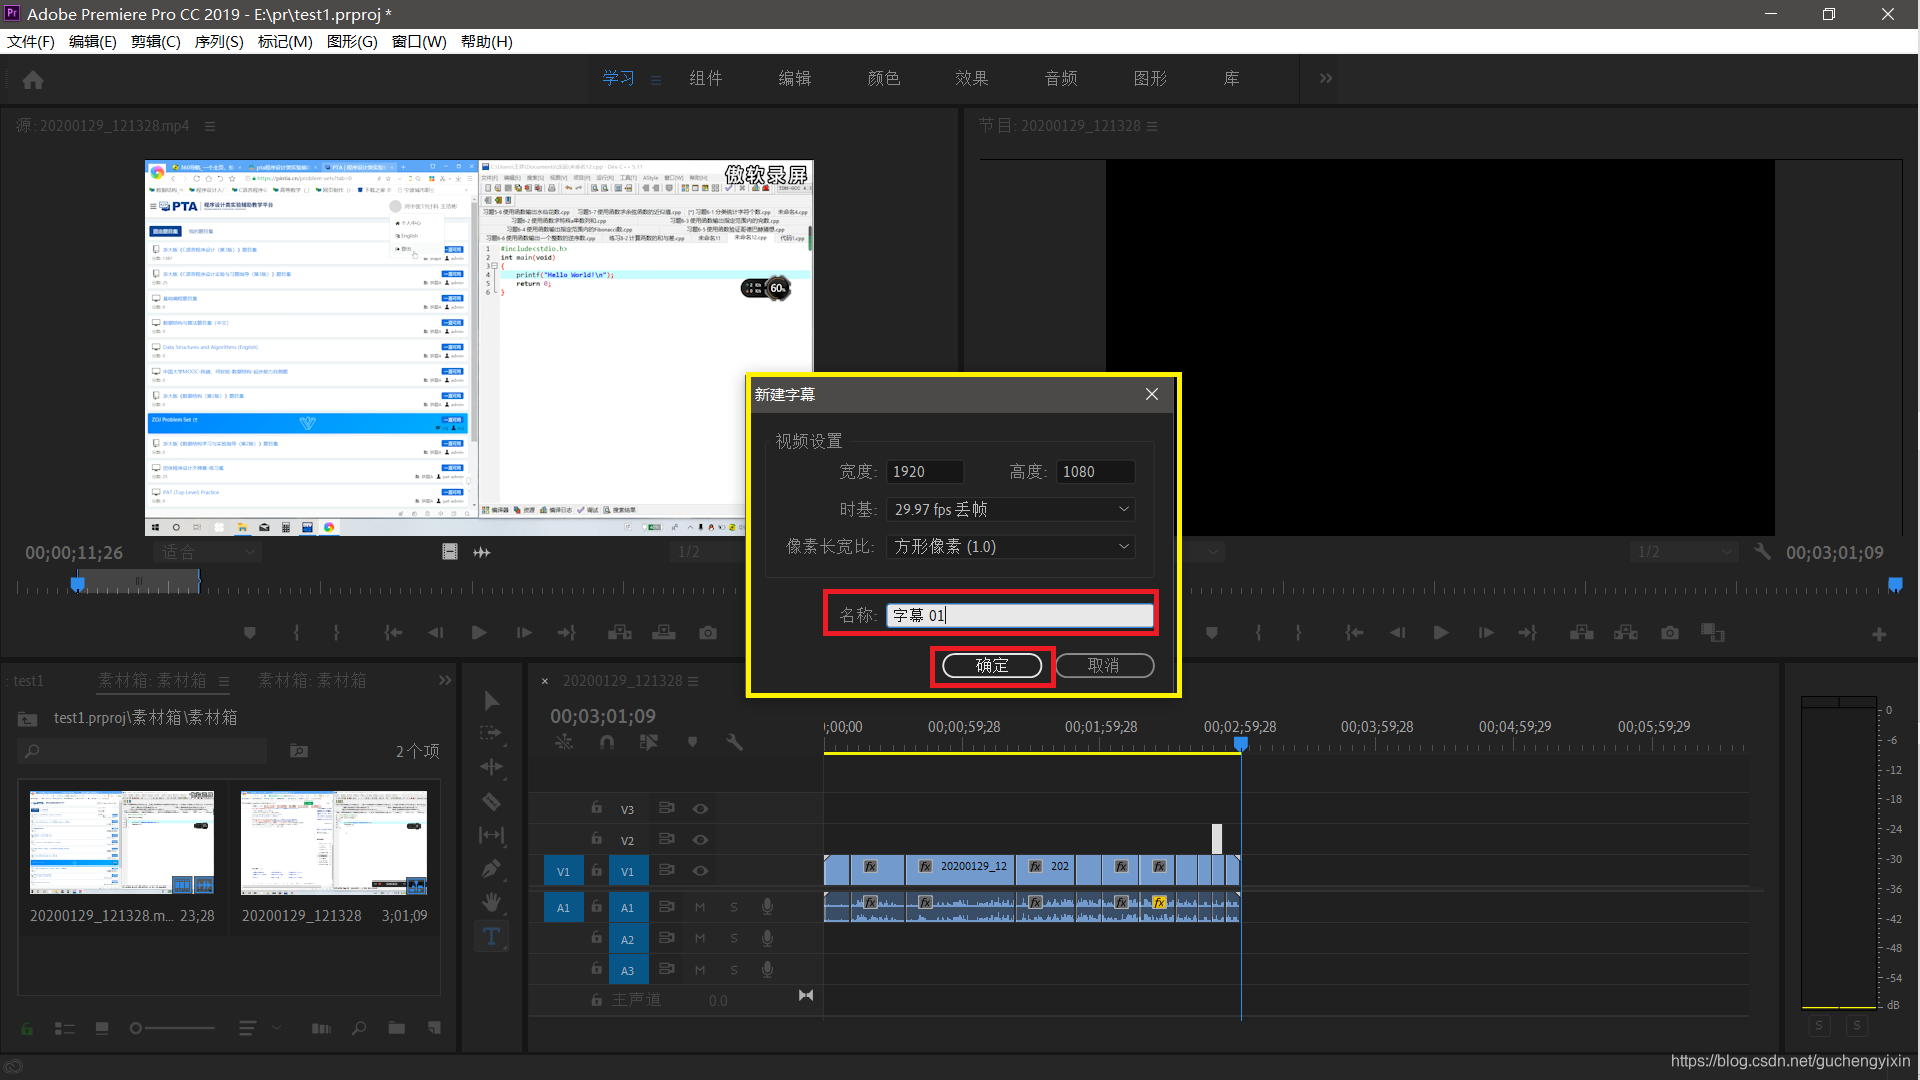The width and height of the screenshot is (1920, 1080).
Task: Toggle the V3 track lock
Action: click(596, 808)
